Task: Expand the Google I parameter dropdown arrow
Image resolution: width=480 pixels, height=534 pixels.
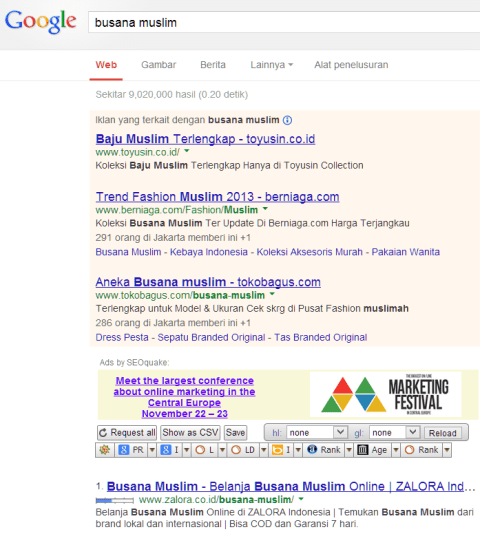Action: click(x=186, y=450)
